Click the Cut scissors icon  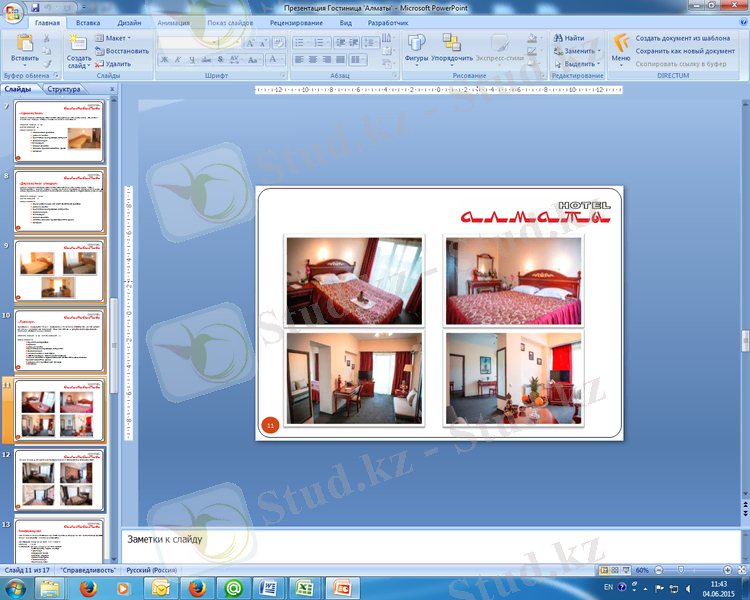pyautogui.click(x=47, y=38)
